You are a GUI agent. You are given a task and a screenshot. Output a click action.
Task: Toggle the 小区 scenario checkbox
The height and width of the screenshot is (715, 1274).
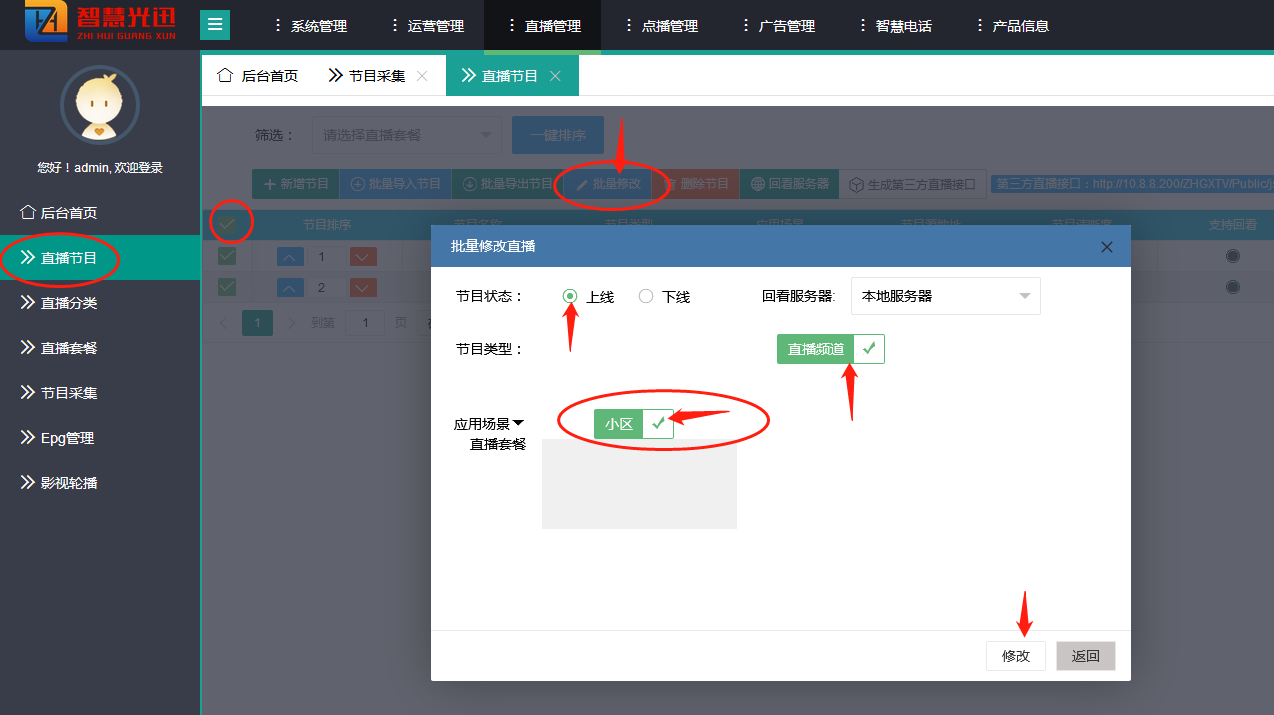tap(634, 424)
